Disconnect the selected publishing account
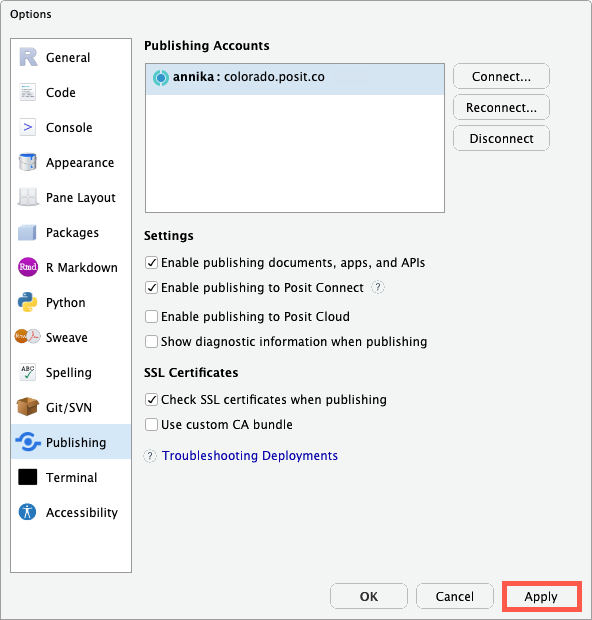Viewport: 592px width, 620px height. 501,138
